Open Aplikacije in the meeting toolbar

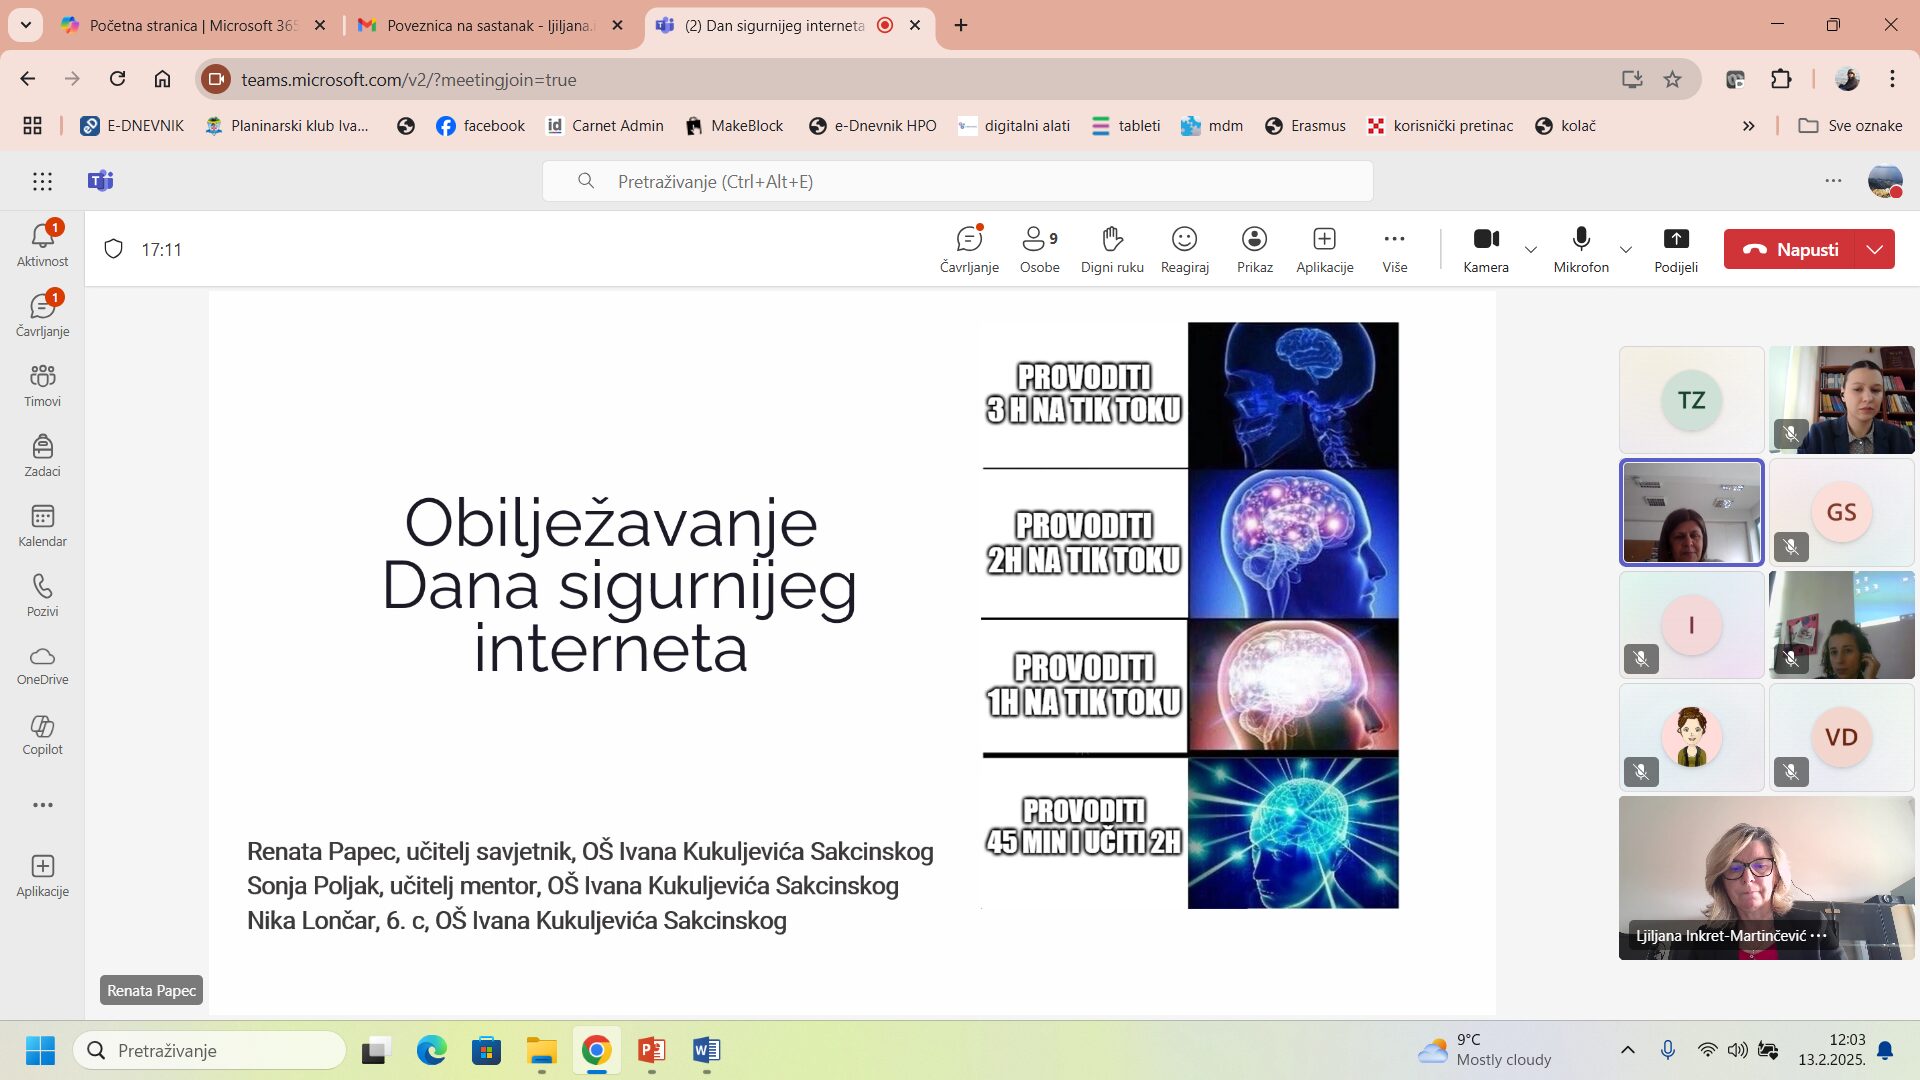click(x=1324, y=249)
